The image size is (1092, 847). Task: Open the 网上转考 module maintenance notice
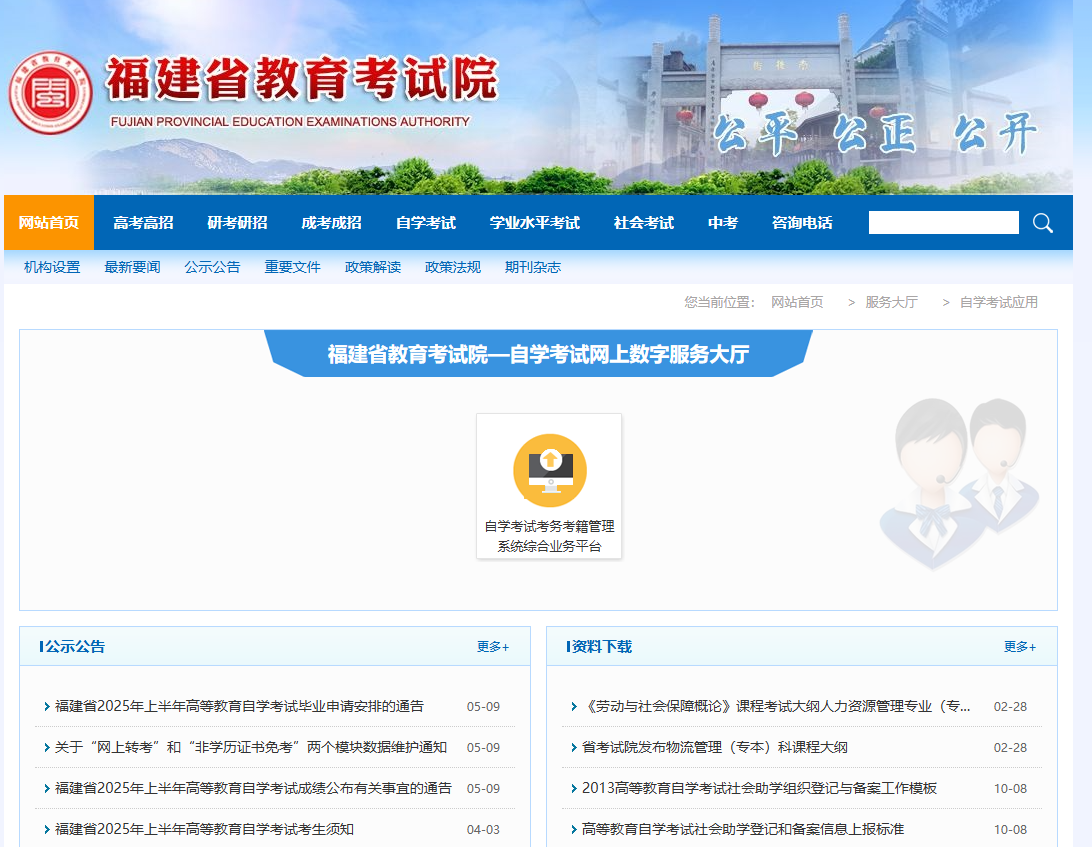tap(250, 747)
